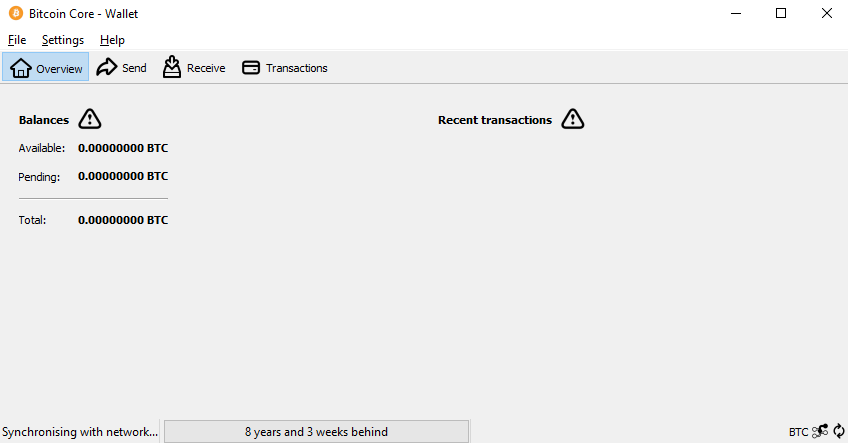Open the File menu
The height and width of the screenshot is (443, 848).
pos(17,40)
